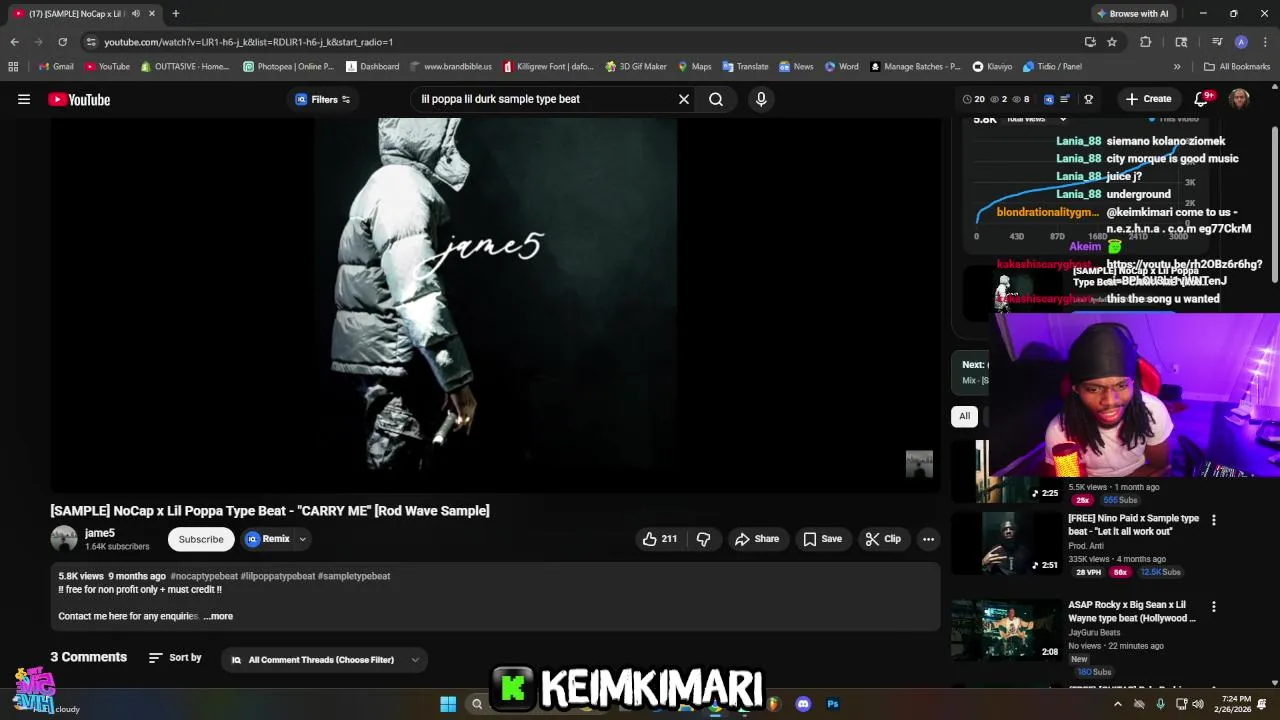The width and height of the screenshot is (1280, 720).
Task: Open the jame5 channel avatar
Action: coord(64,539)
